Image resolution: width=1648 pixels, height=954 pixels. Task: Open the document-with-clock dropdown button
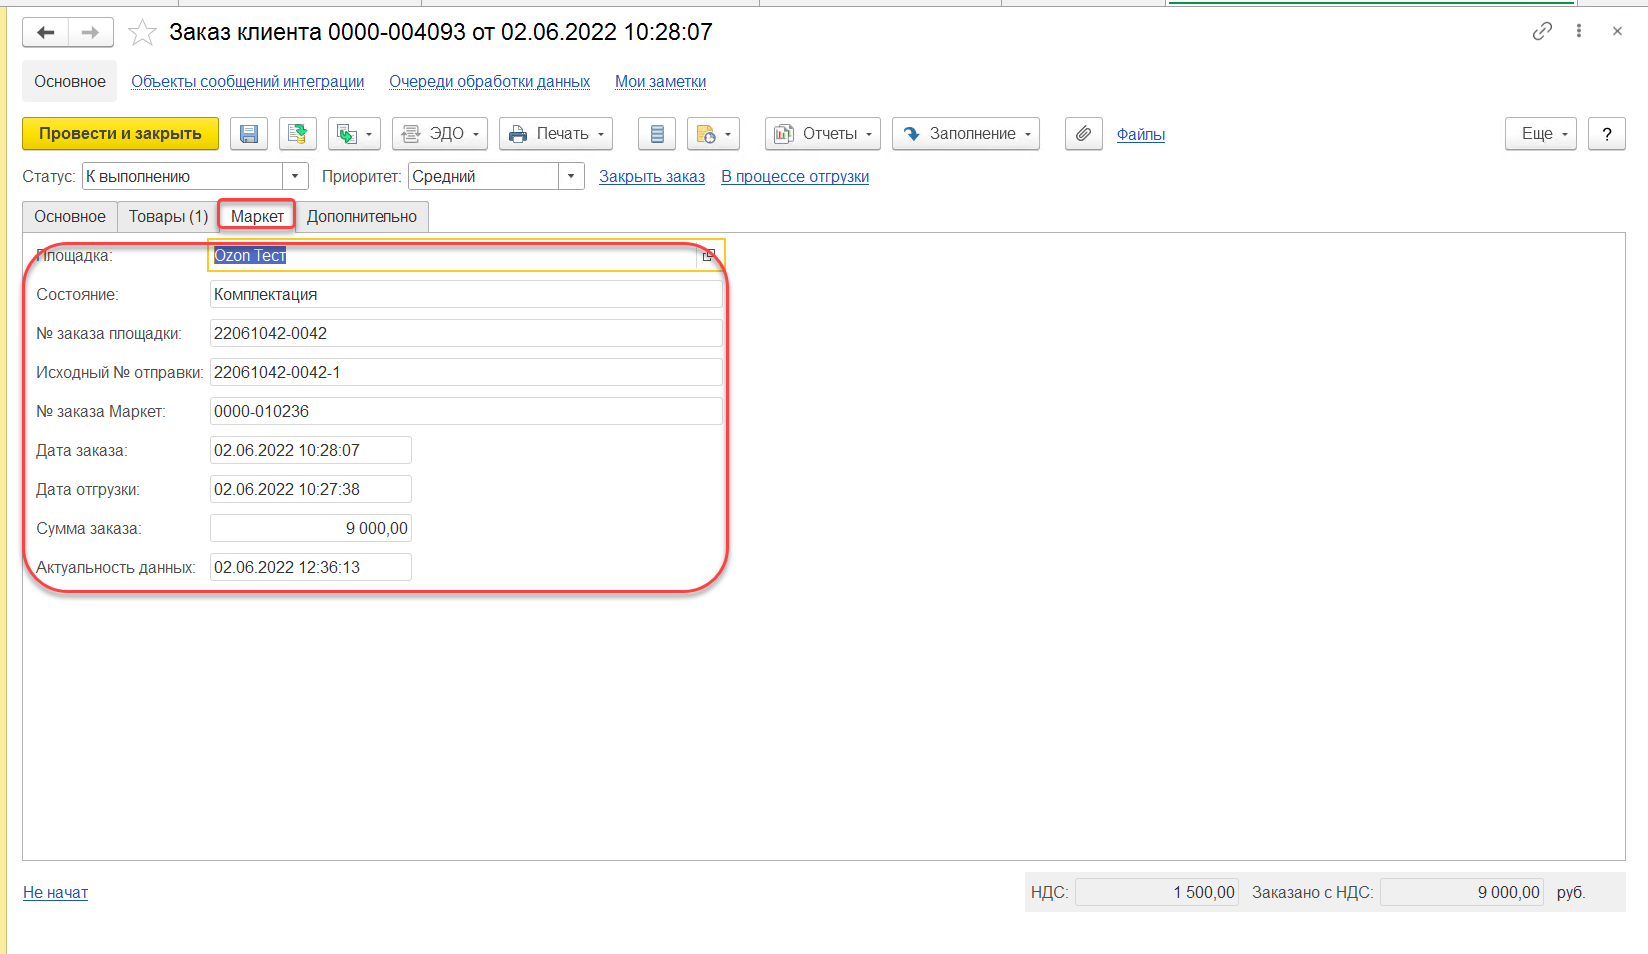click(713, 134)
